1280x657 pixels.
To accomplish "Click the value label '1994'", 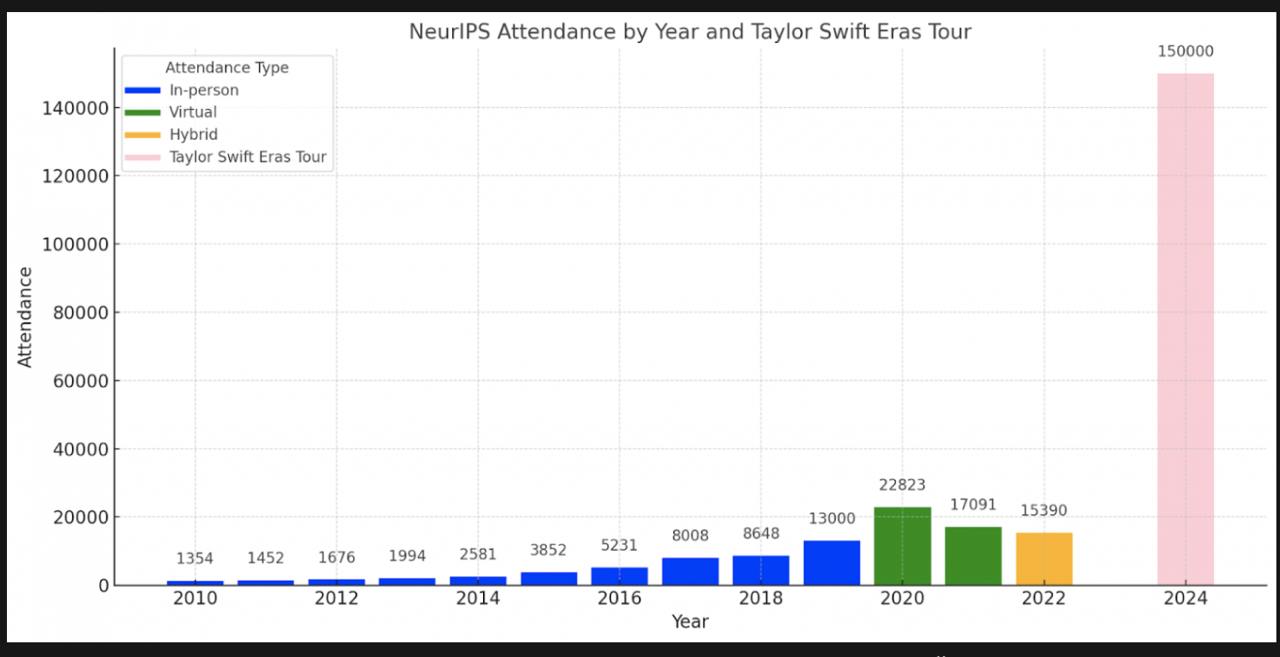I will point(407,557).
